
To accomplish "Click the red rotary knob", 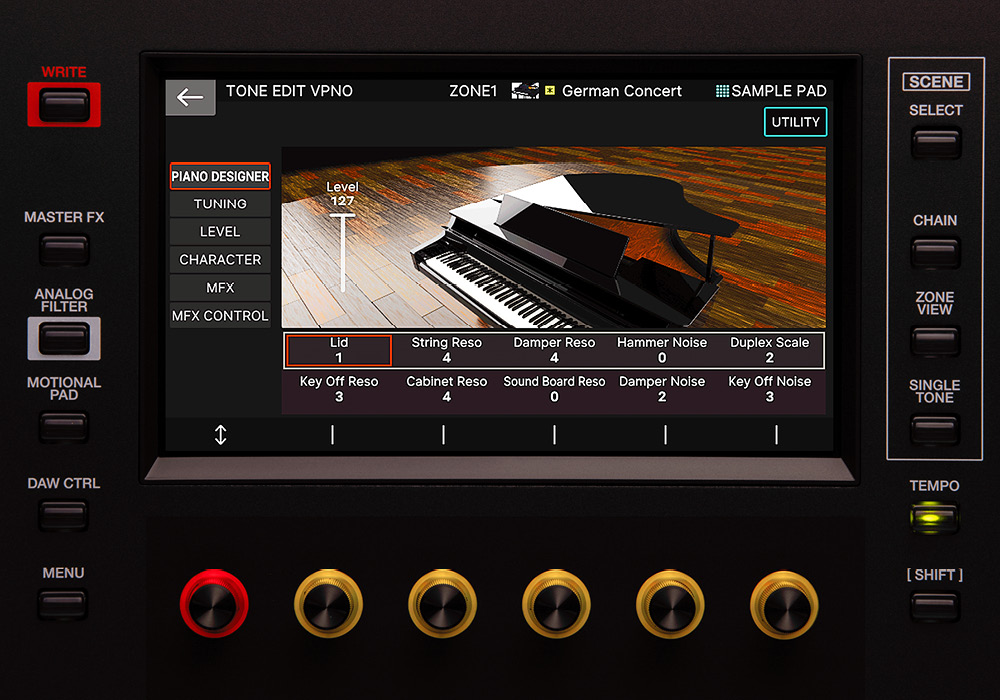I will pos(213,606).
